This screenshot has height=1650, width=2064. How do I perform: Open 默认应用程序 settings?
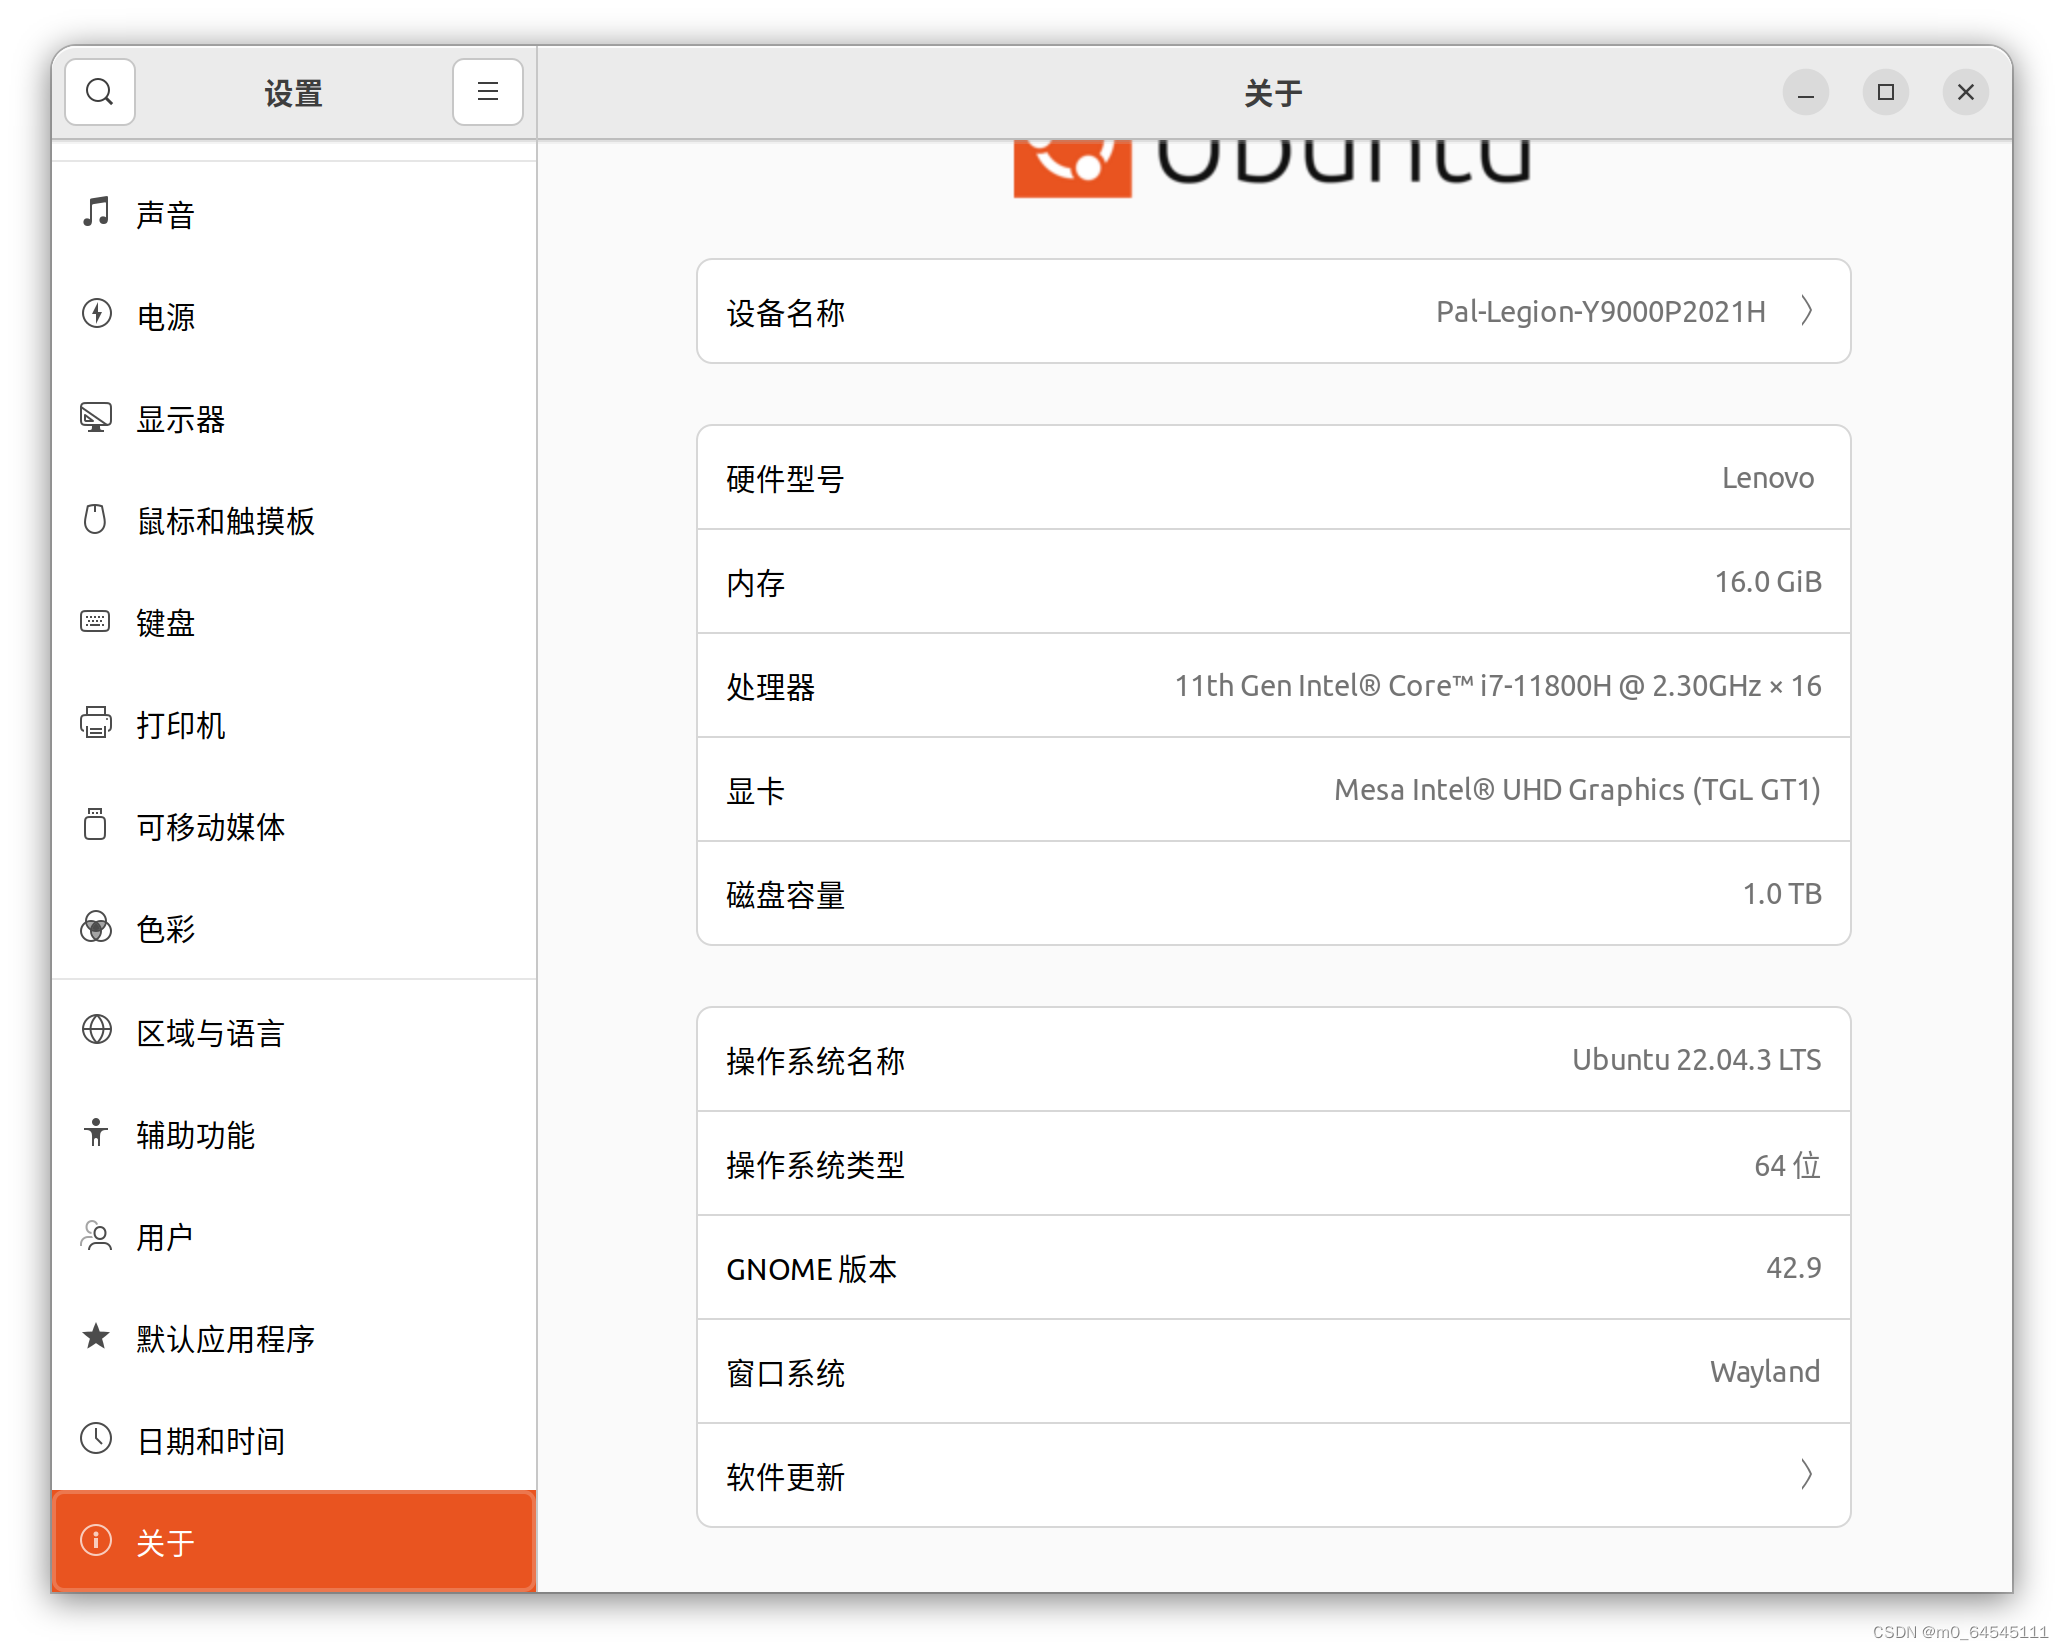pyautogui.click(x=294, y=1339)
